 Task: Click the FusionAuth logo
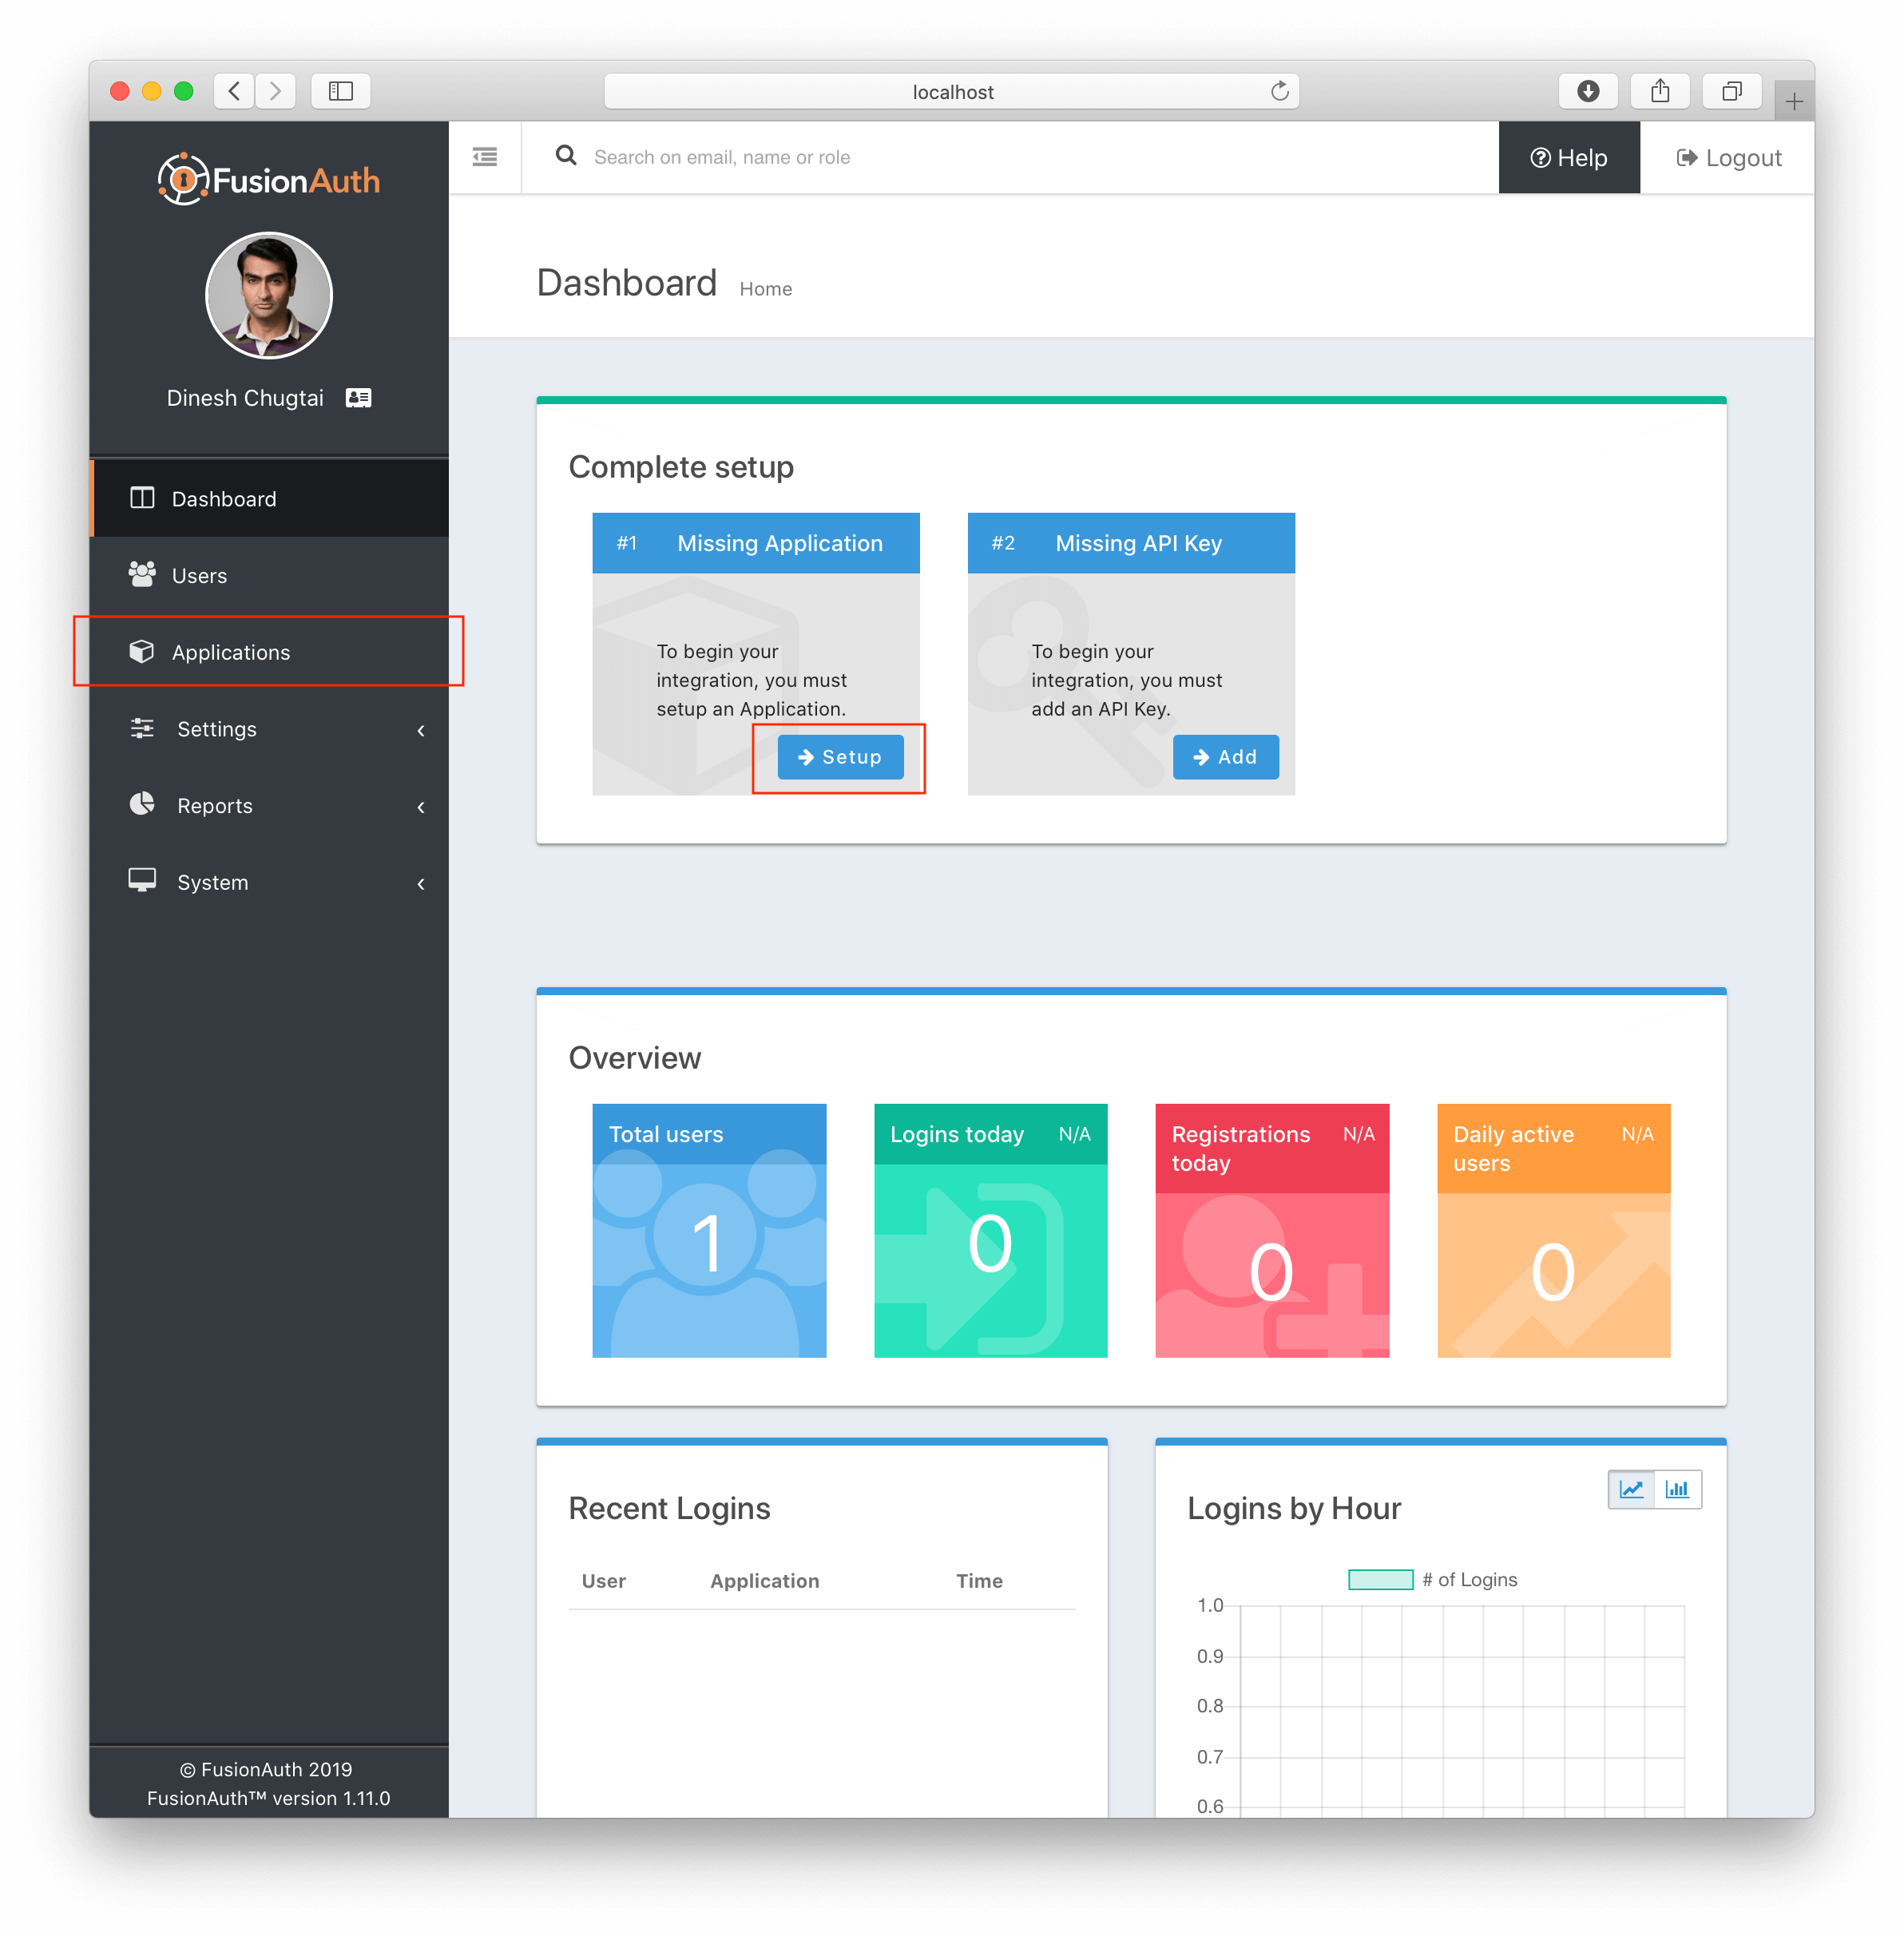point(268,178)
